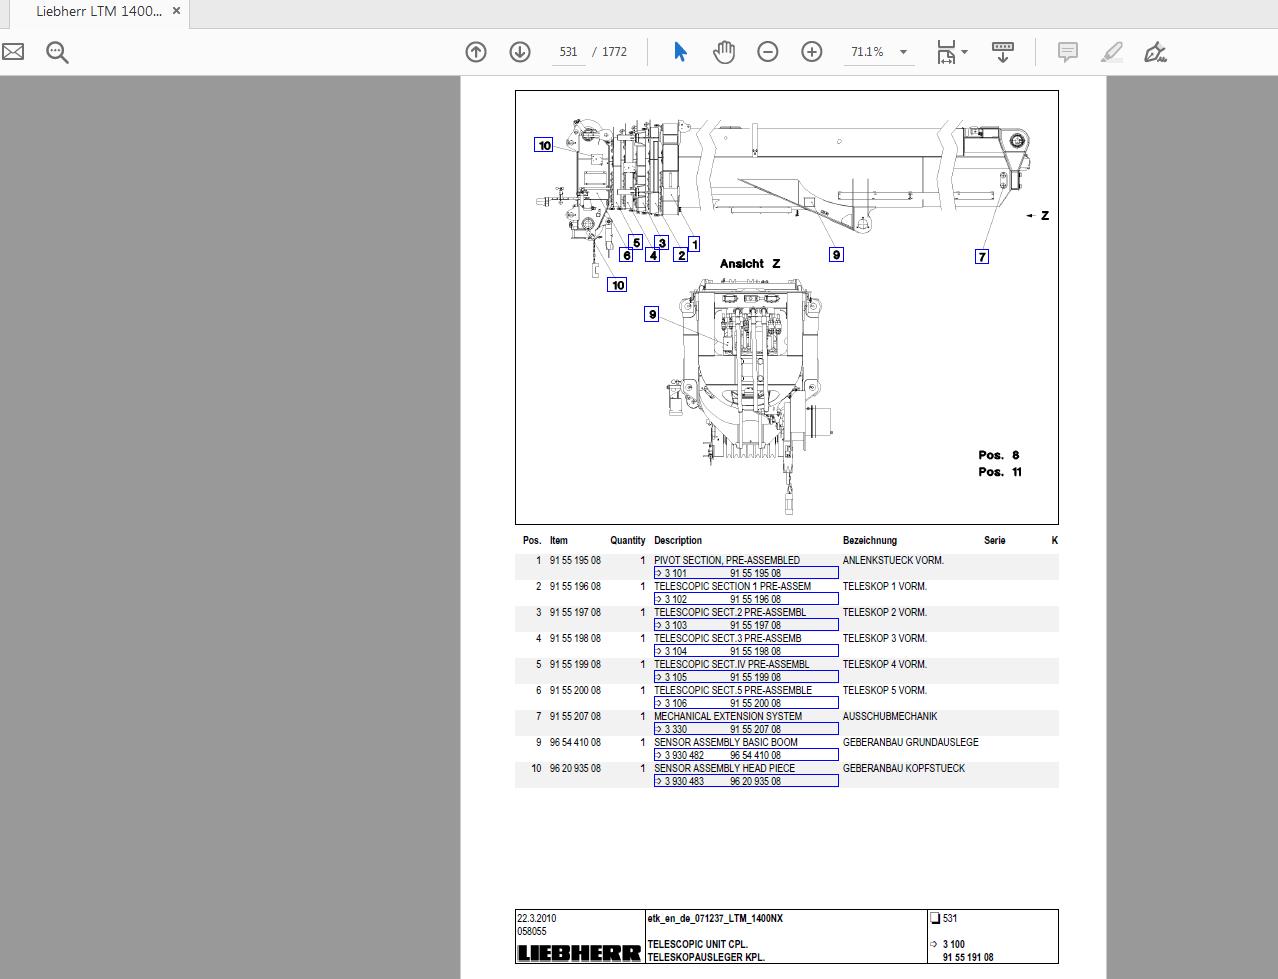Viewport: 1278px width, 979px height.
Task: Click the Bezeichnung column header
Action: 870,540
